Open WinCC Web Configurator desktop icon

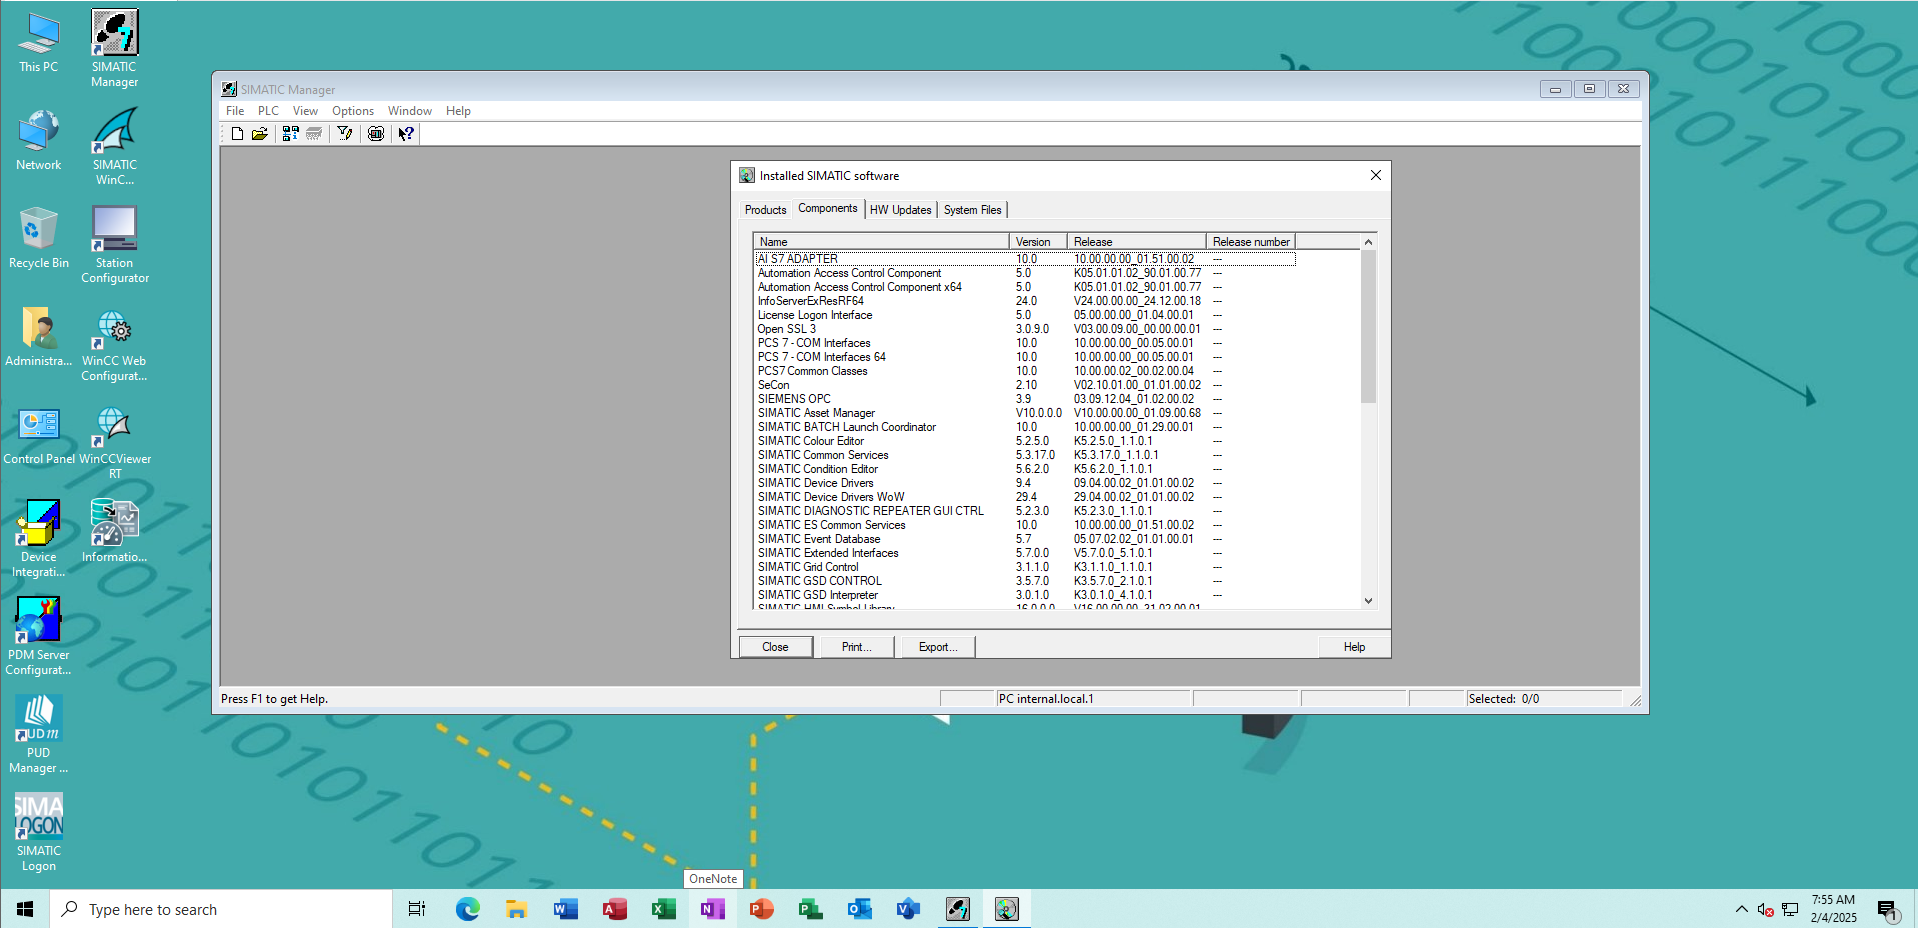(114, 342)
